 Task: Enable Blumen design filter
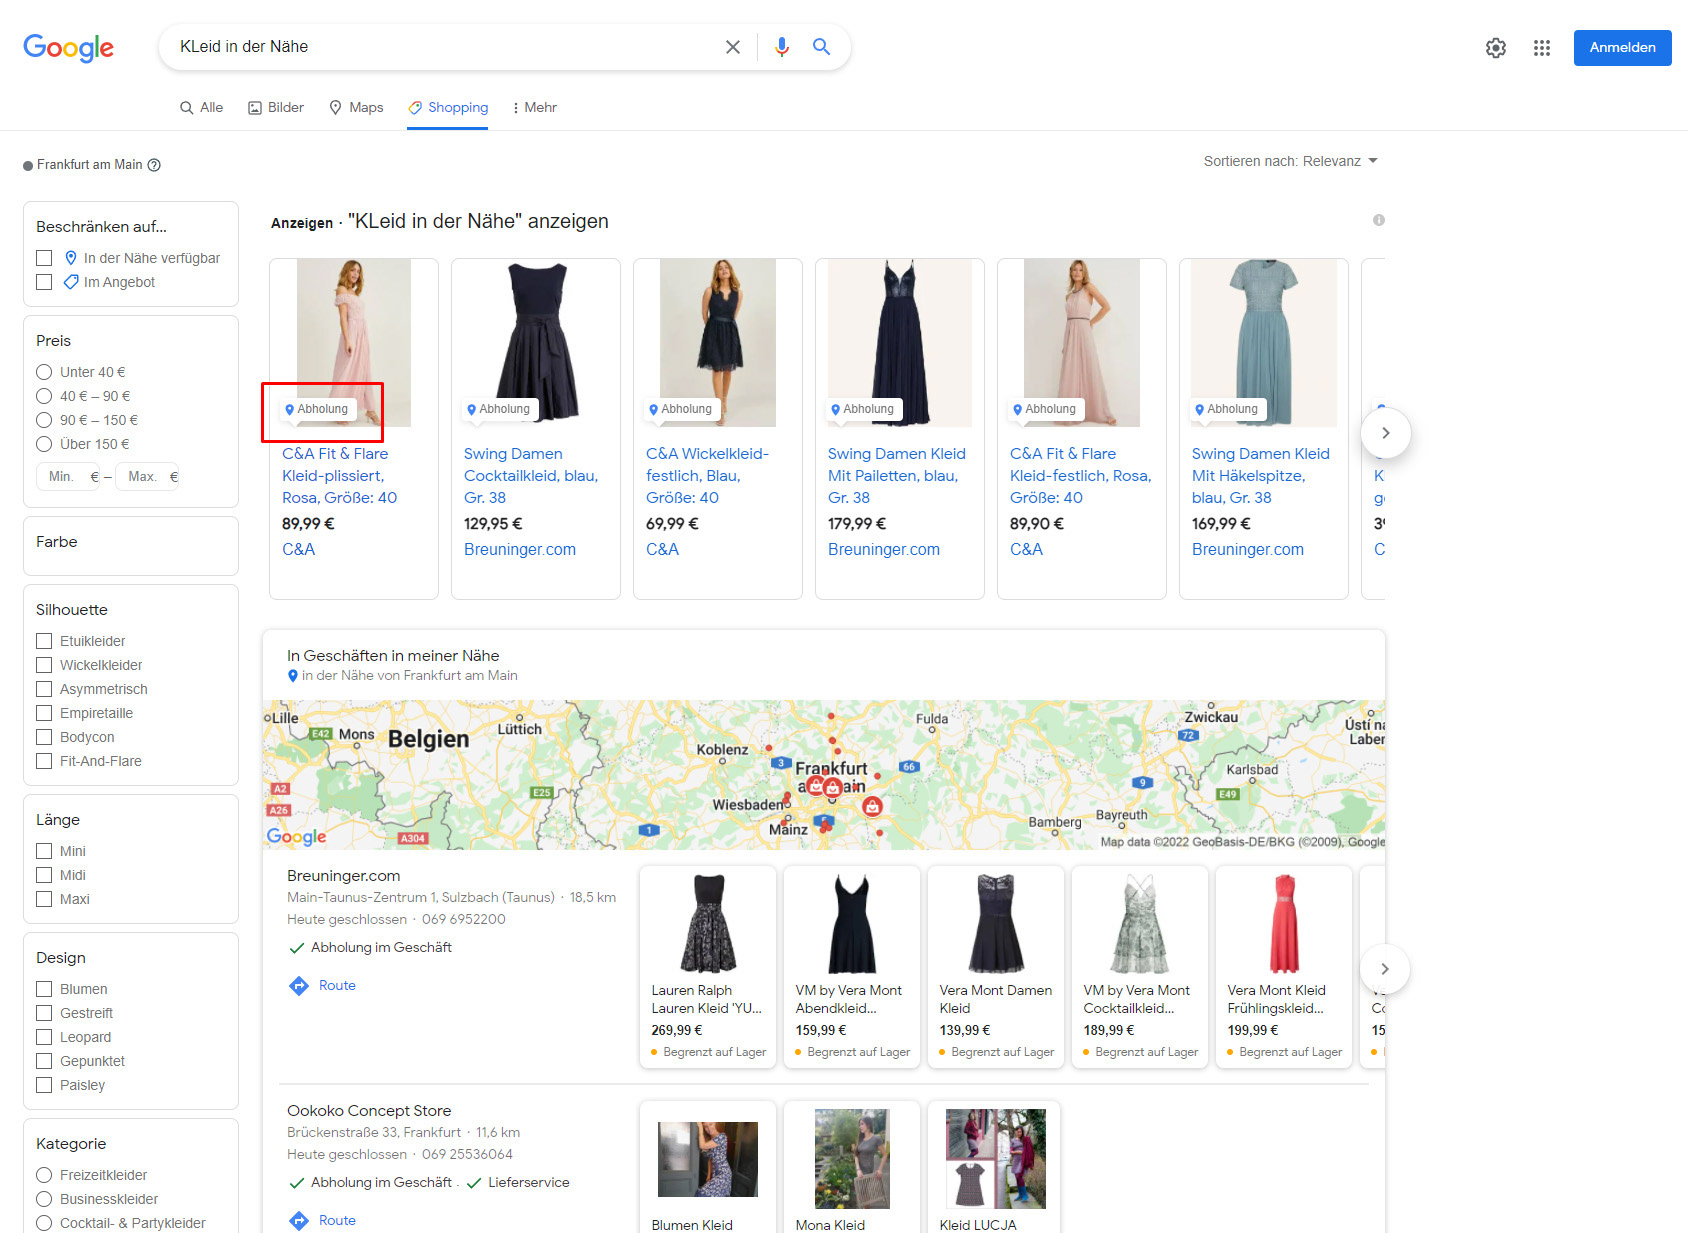(x=44, y=989)
